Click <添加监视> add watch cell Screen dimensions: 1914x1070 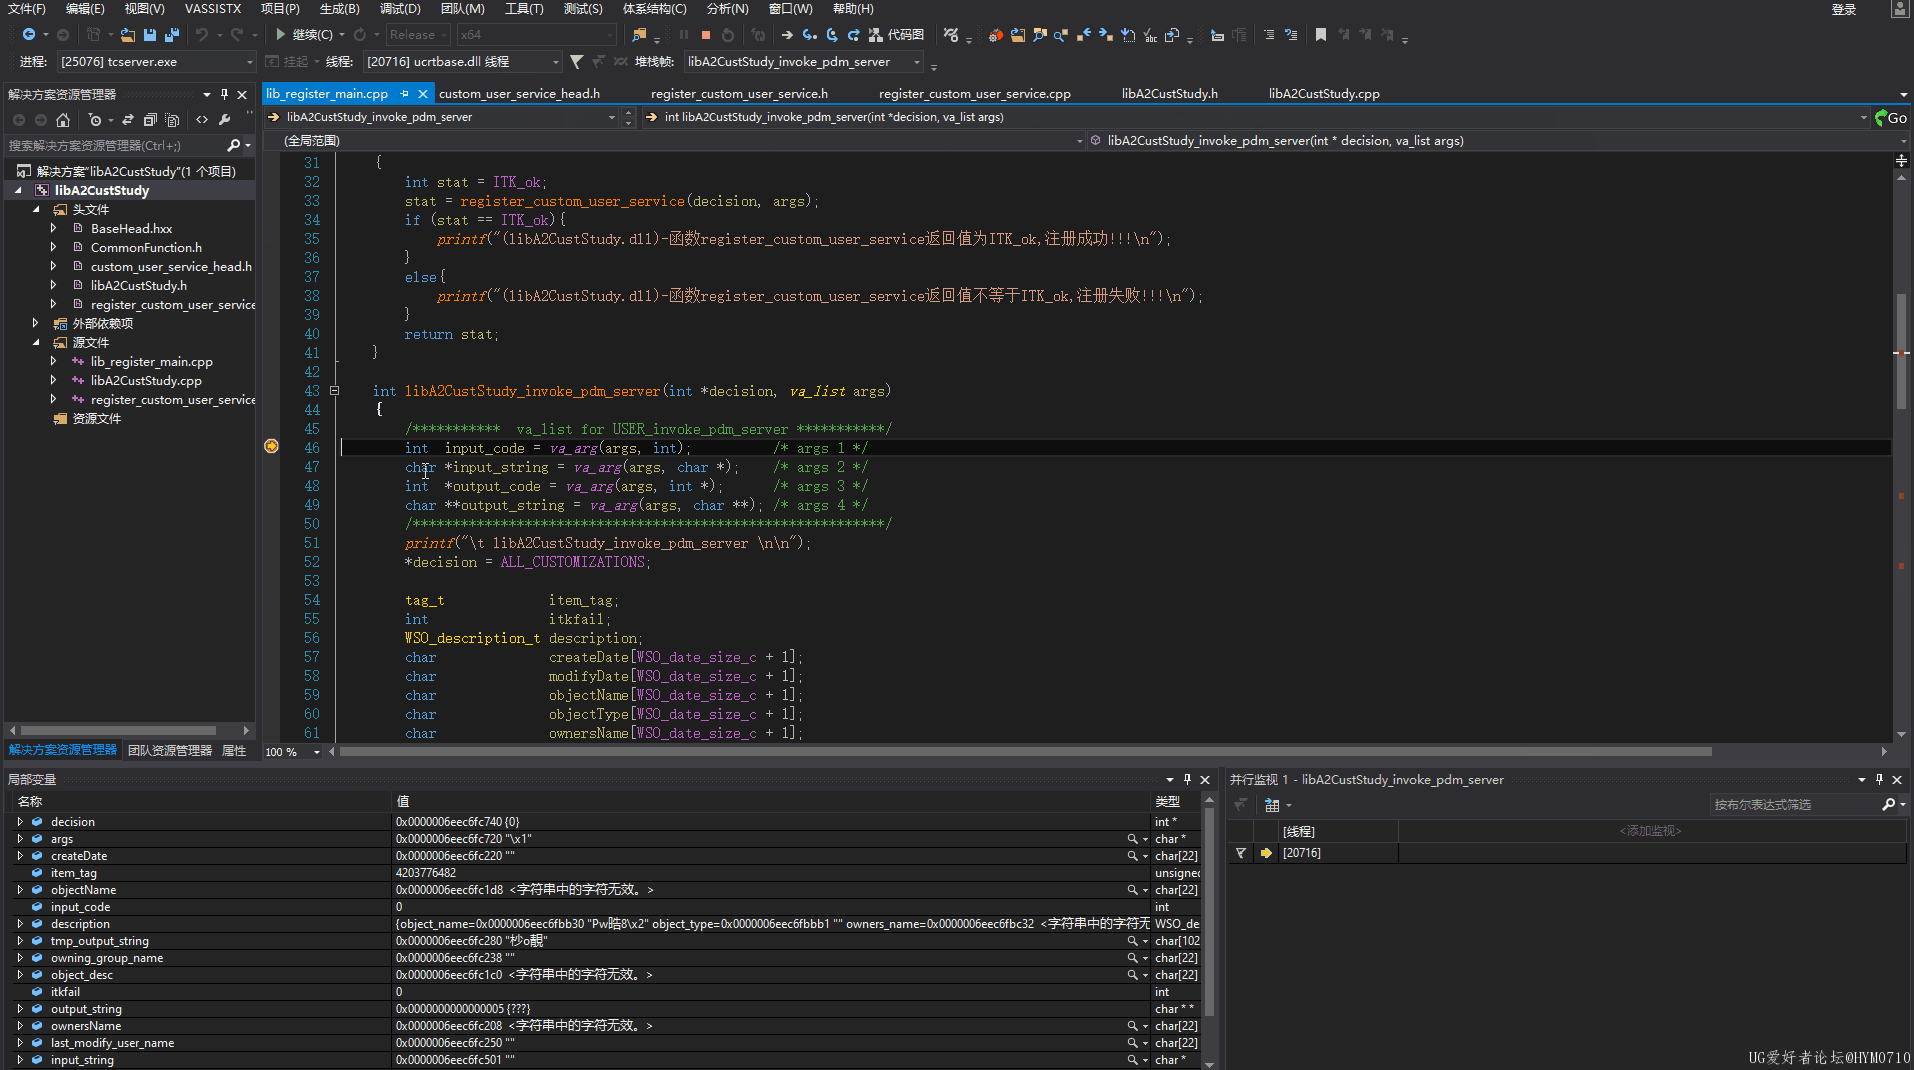1651,831
